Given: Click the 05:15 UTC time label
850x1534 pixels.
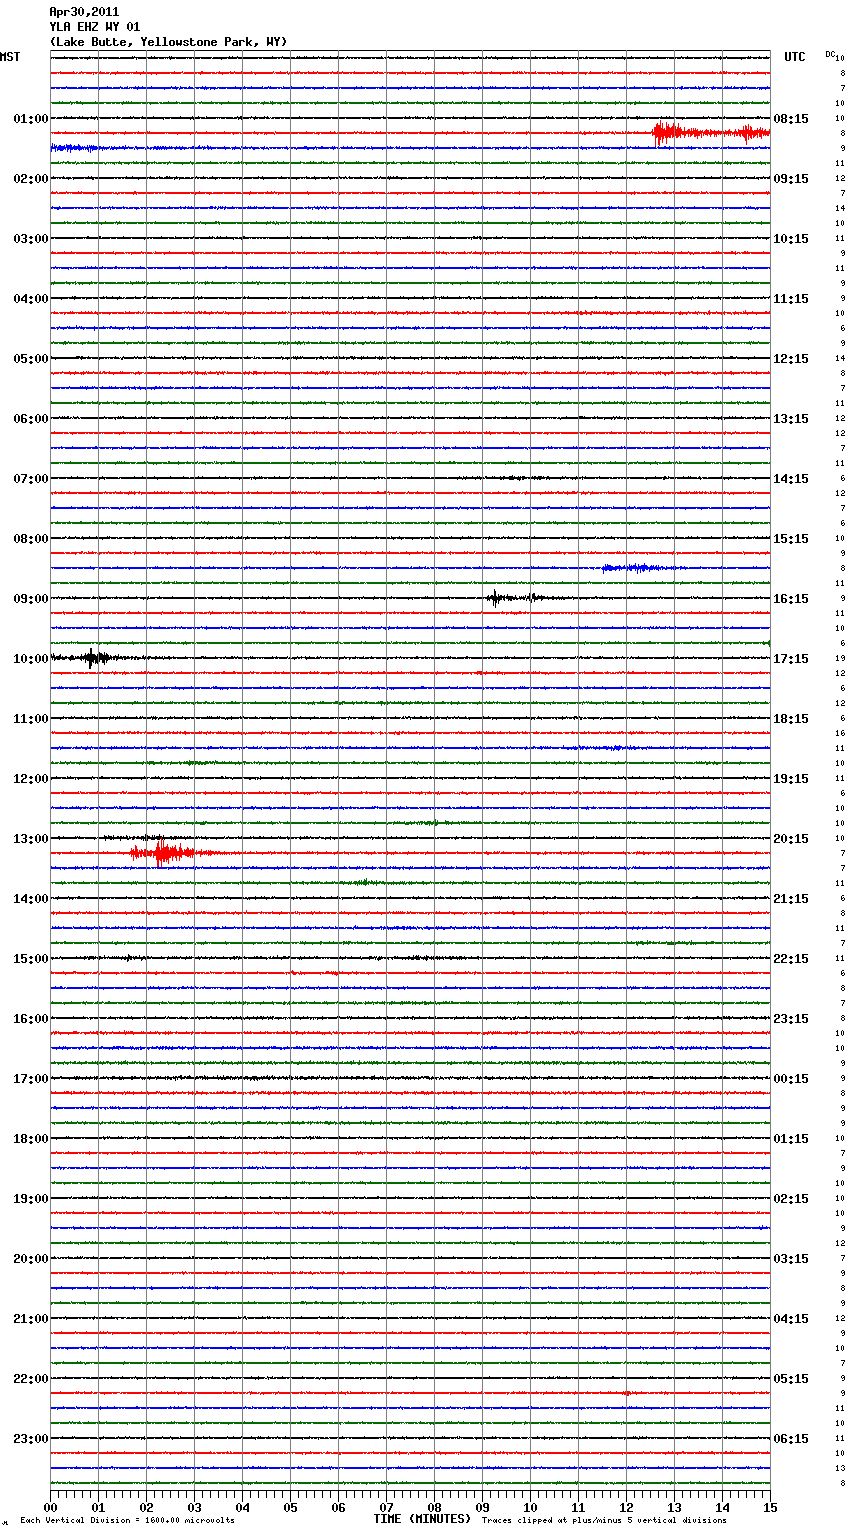Looking at the screenshot, I should pyautogui.click(x=791, y=1379).
